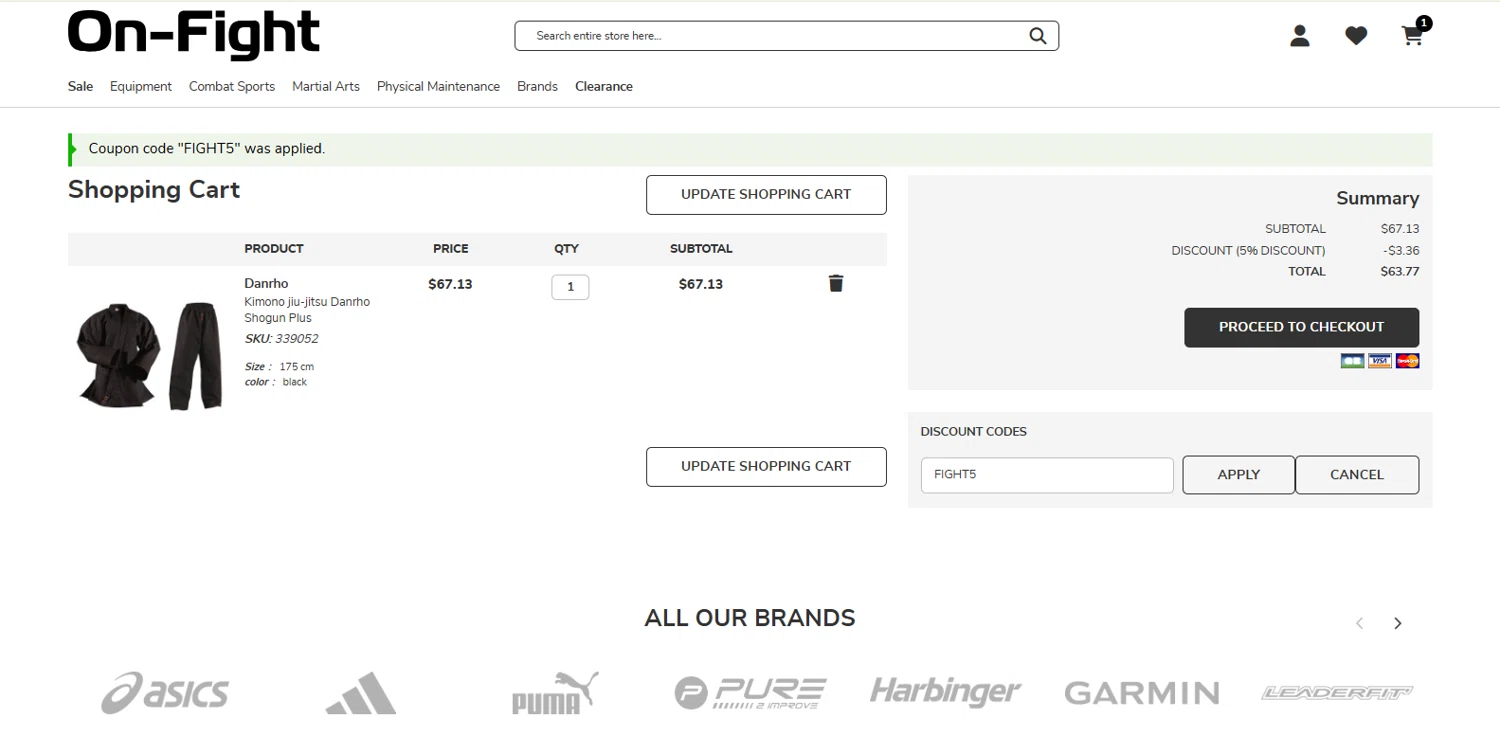Open the Danrho product name link

point(266,283)
